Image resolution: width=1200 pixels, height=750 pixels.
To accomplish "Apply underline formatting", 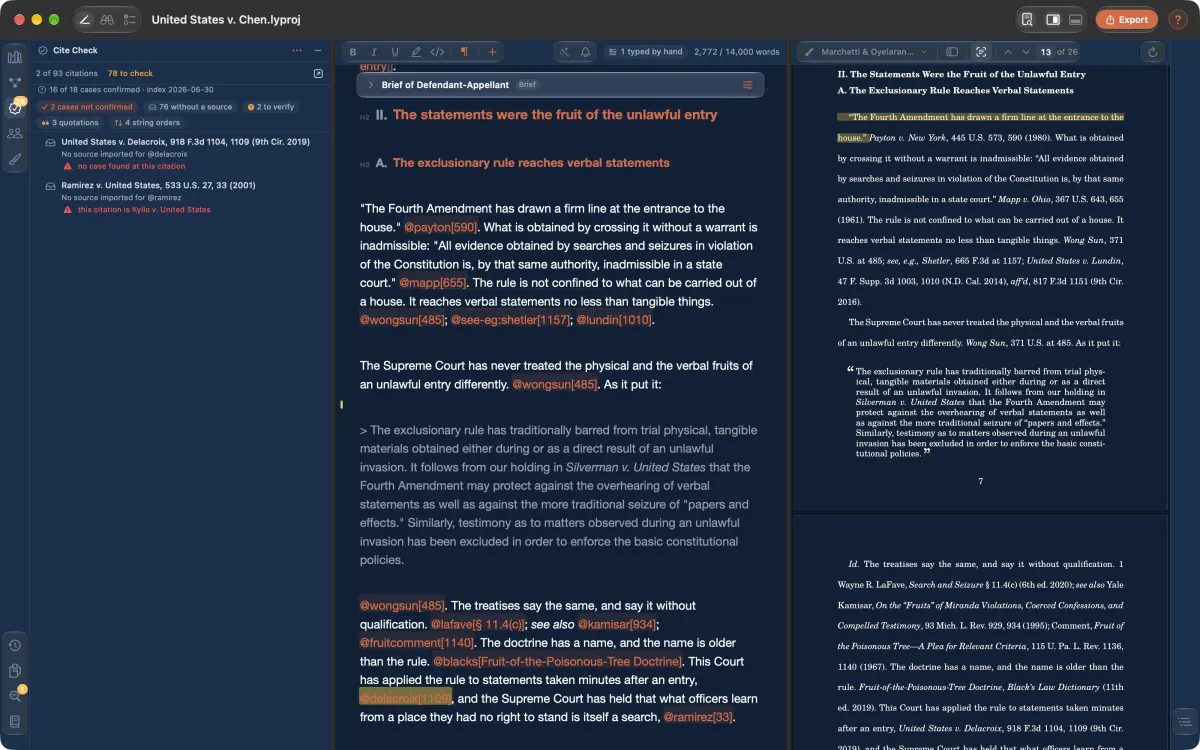I will 395,51.
